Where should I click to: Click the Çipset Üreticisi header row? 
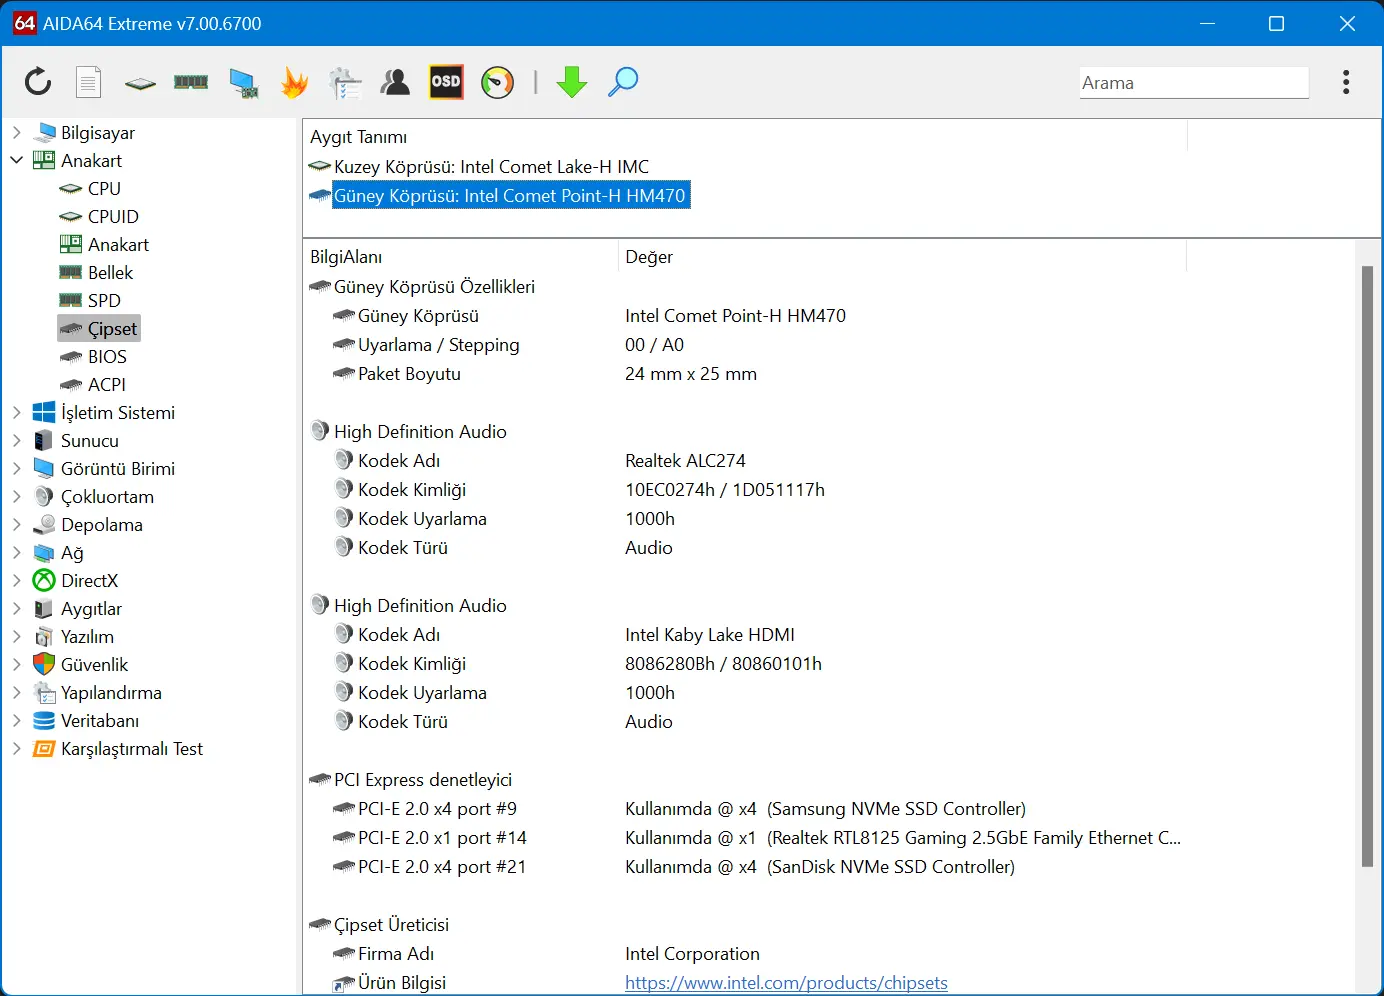pos(391,924)
